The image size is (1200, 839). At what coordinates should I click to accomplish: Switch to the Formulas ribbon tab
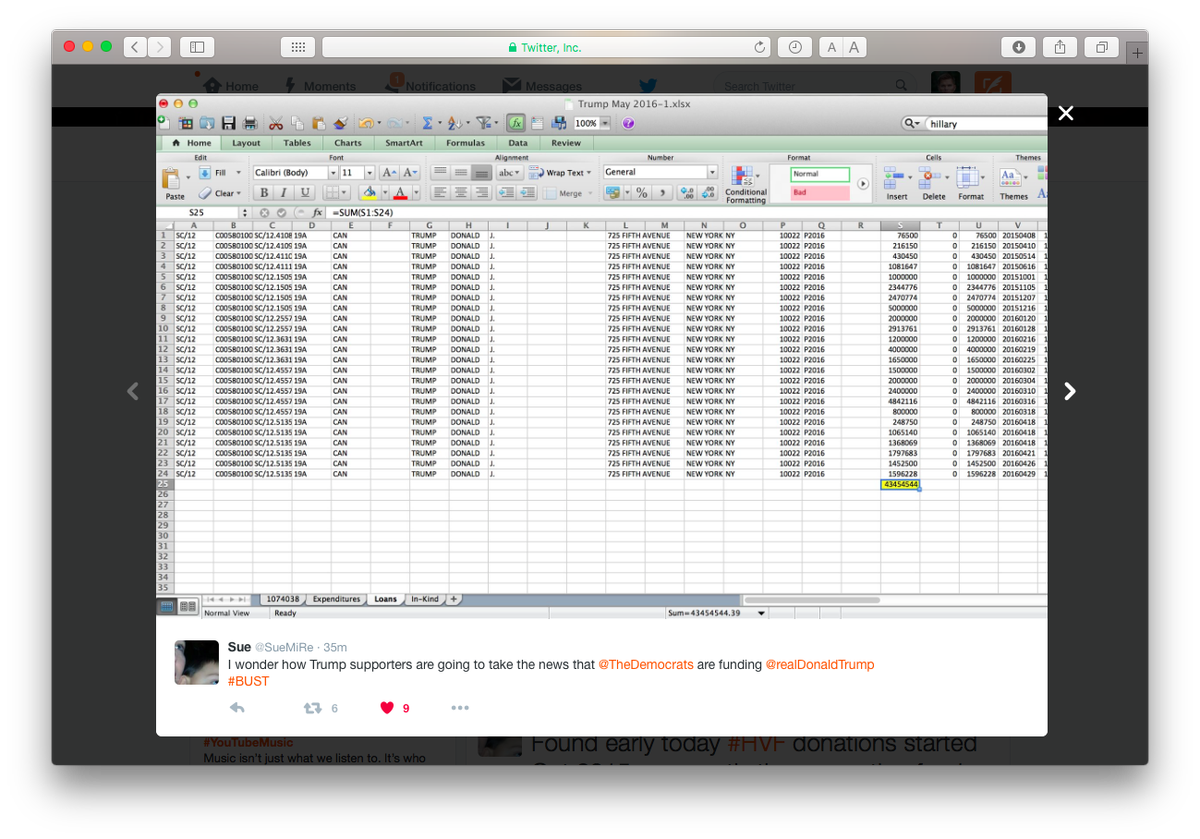click(x=465, y=143)
